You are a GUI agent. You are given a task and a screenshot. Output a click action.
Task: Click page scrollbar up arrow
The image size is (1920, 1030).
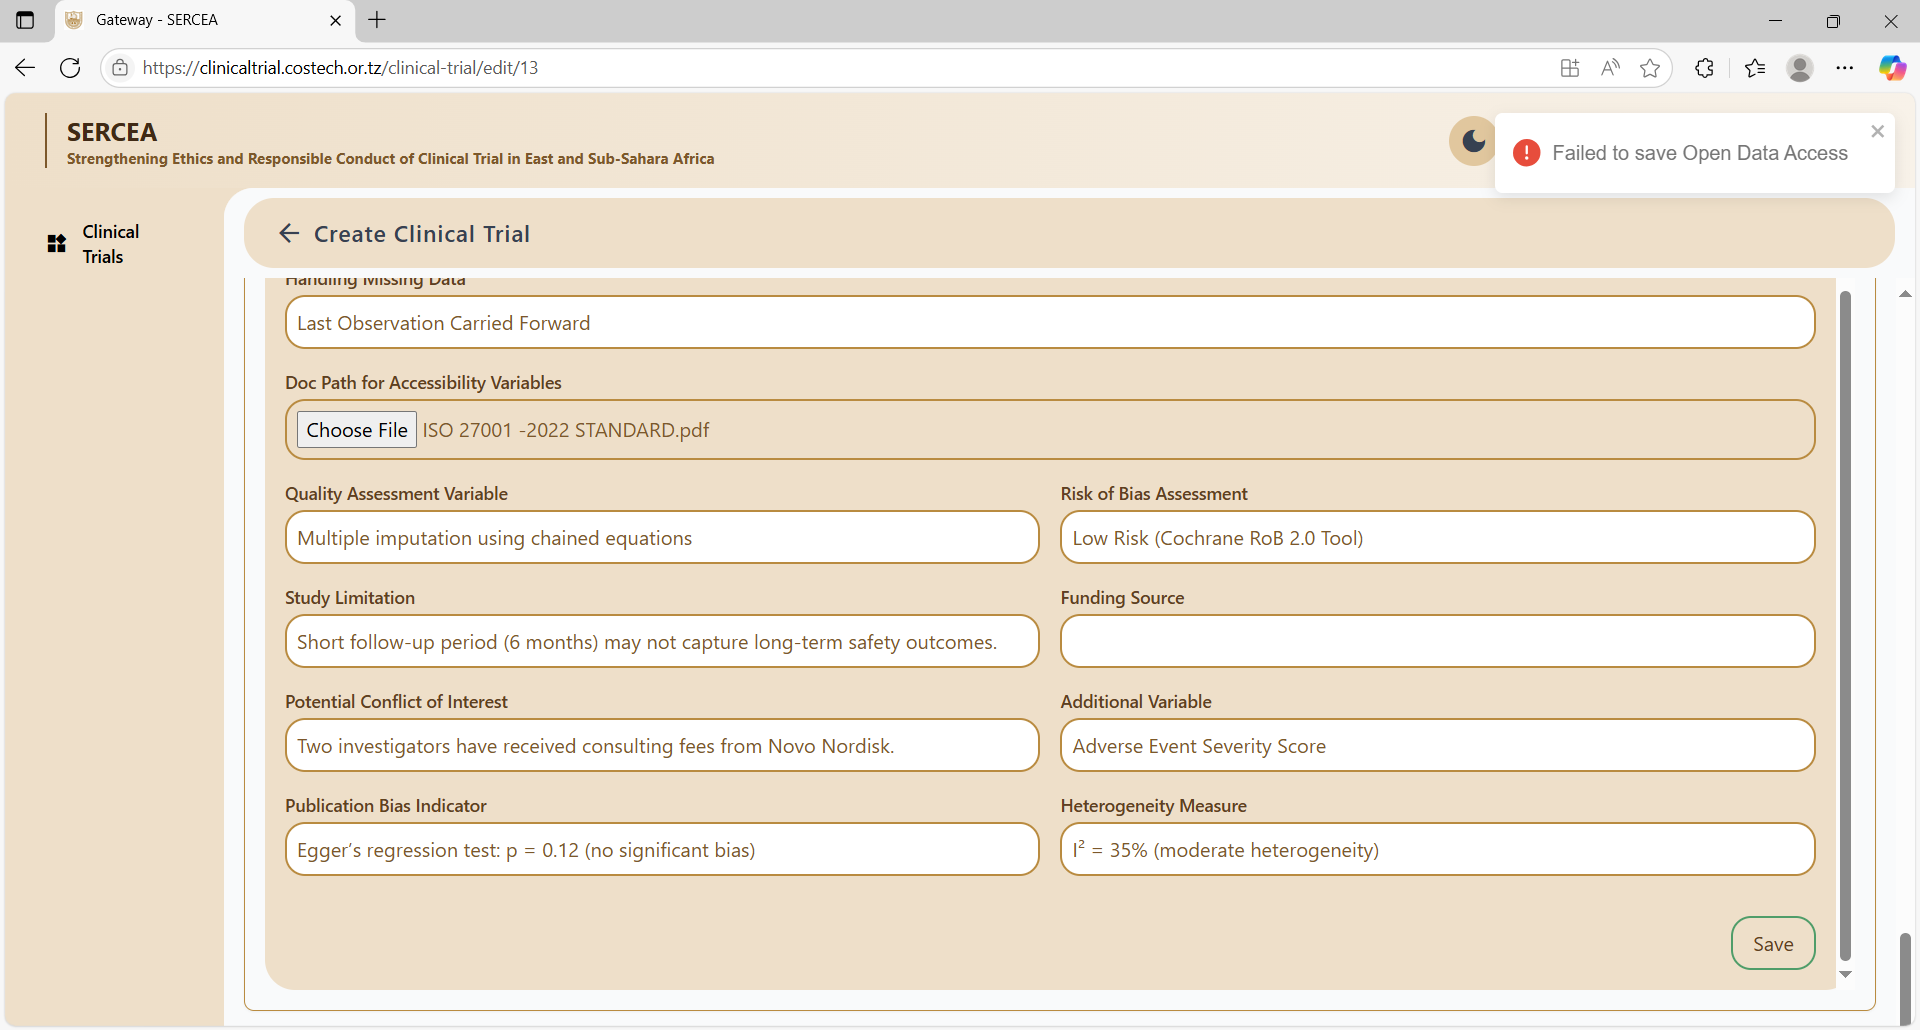pyautogui.click(x=1905, y=294)
